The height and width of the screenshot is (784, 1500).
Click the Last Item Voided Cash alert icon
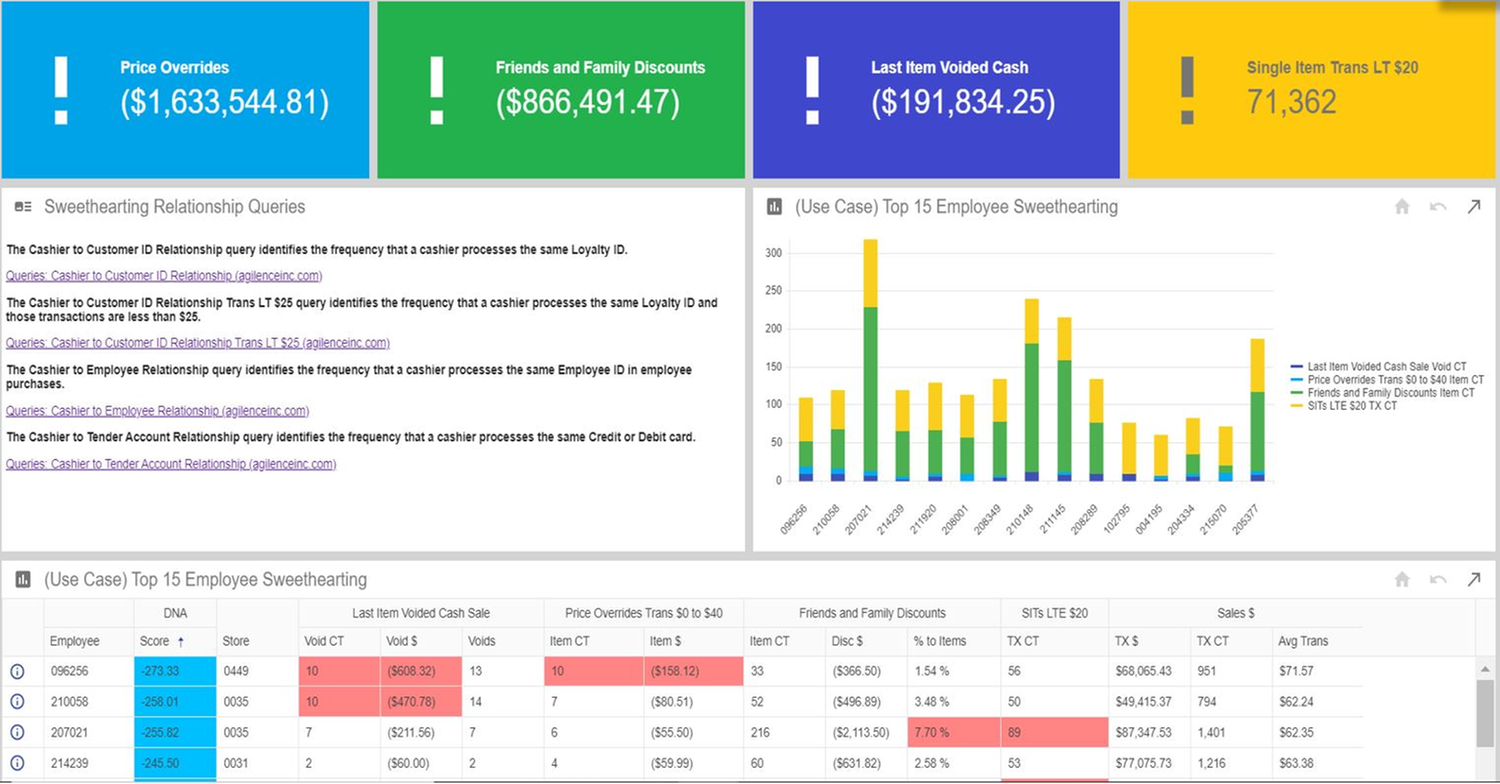click(812, 90)
